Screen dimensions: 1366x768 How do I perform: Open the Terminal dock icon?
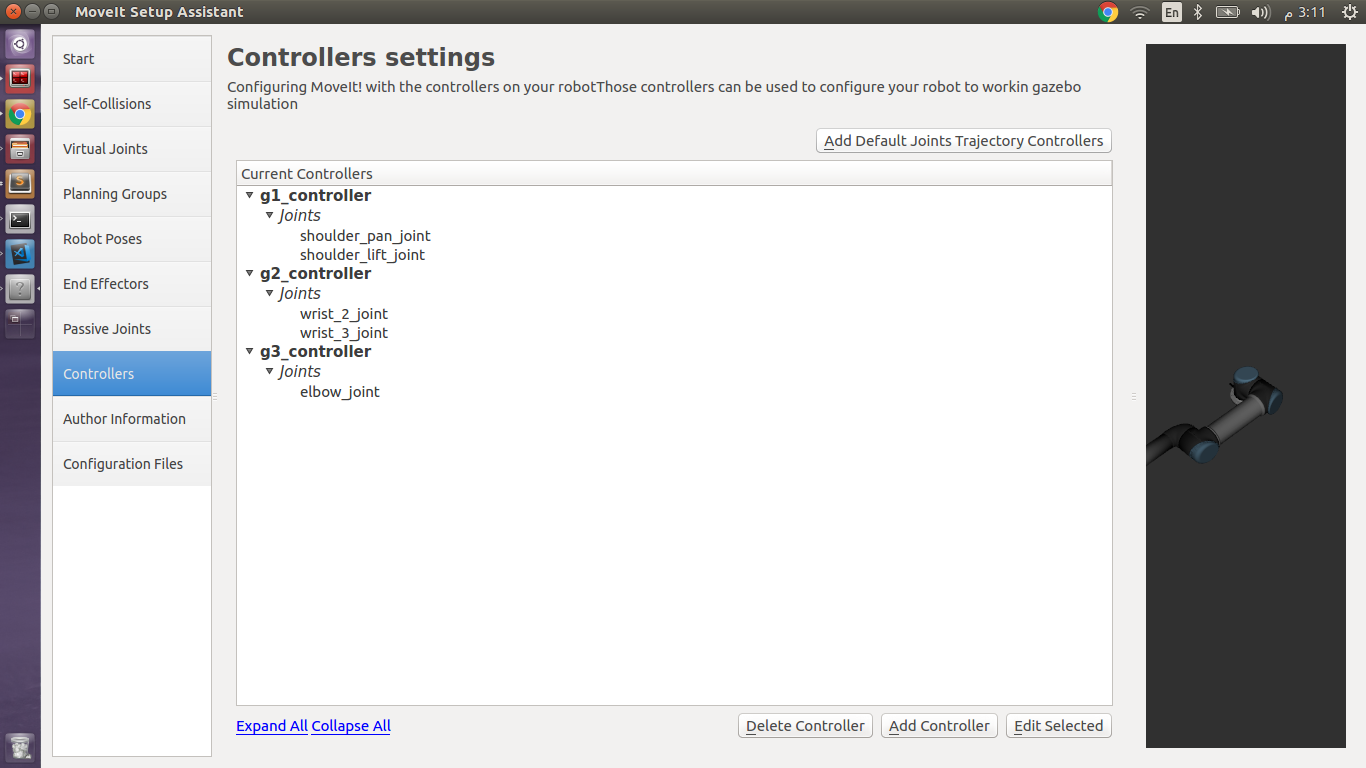[20, 219]
